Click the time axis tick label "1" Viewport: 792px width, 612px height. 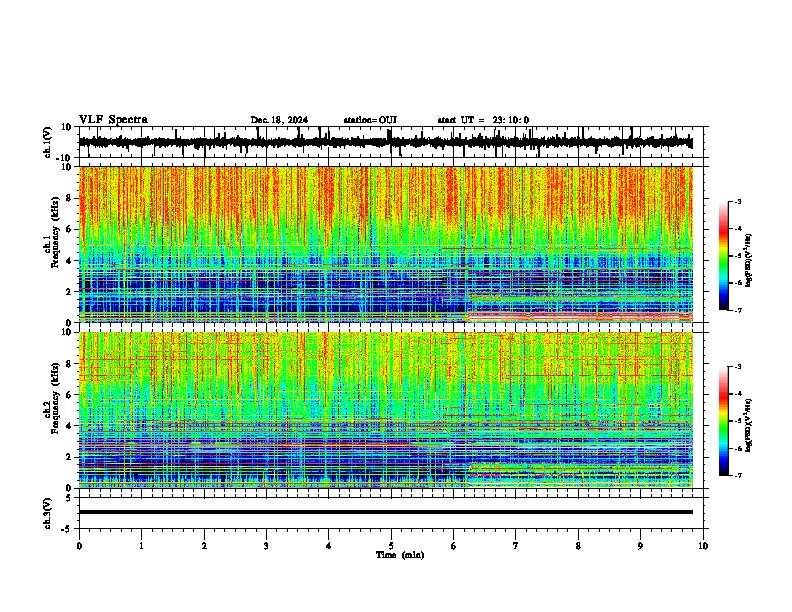coord(141,546)
